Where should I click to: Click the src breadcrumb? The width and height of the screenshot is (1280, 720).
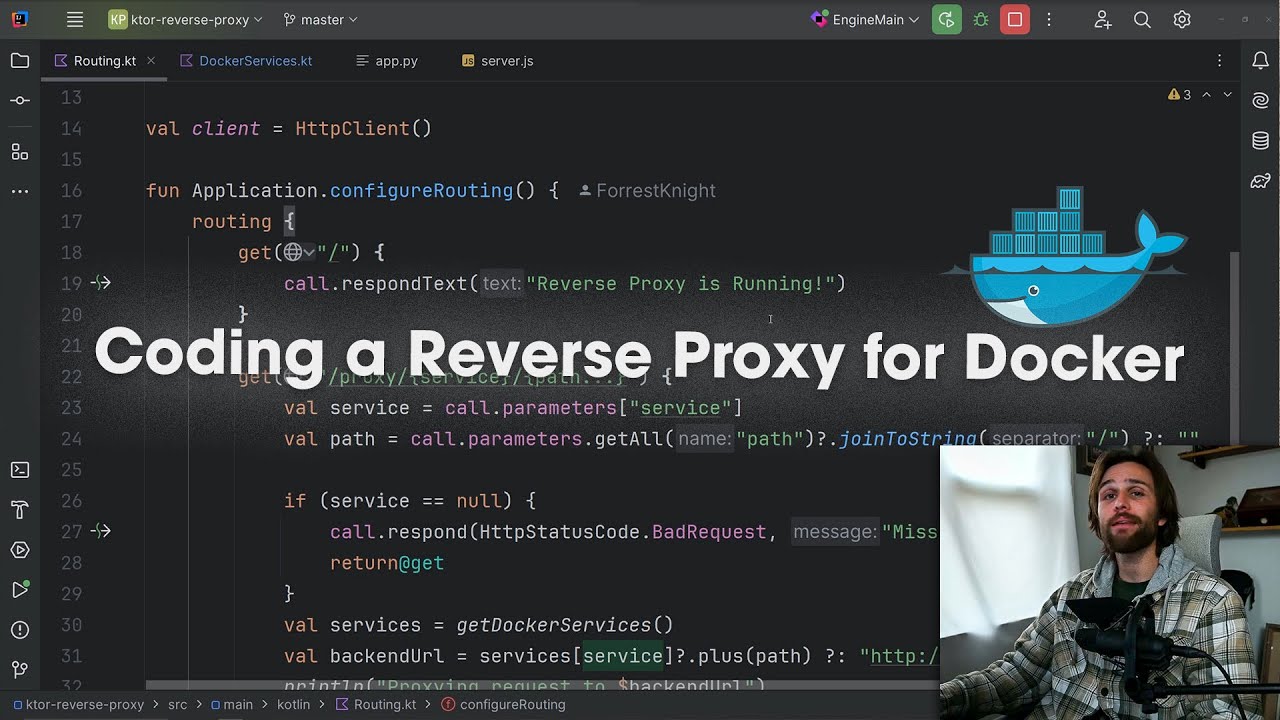click(177, 705)
